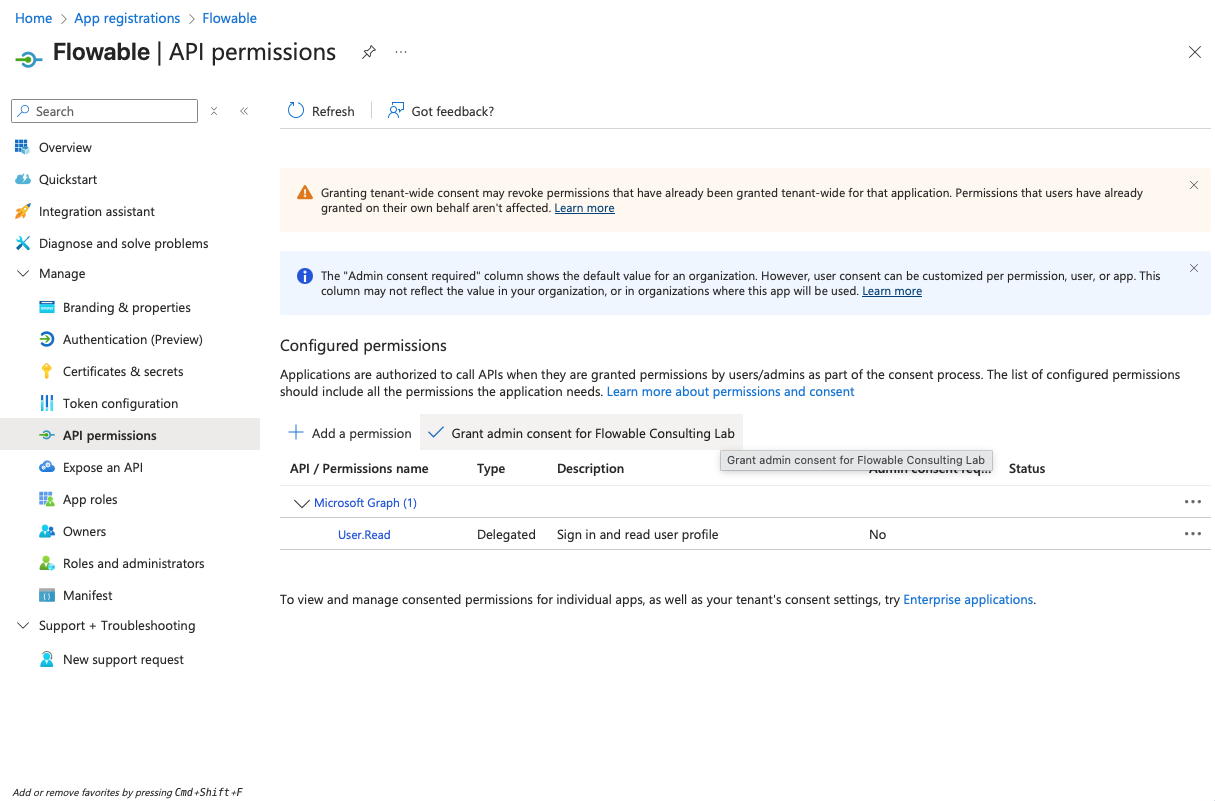Open the Manifest sidebar icon
Viewport: 1215px width, 801px height.
click(46, 595)
